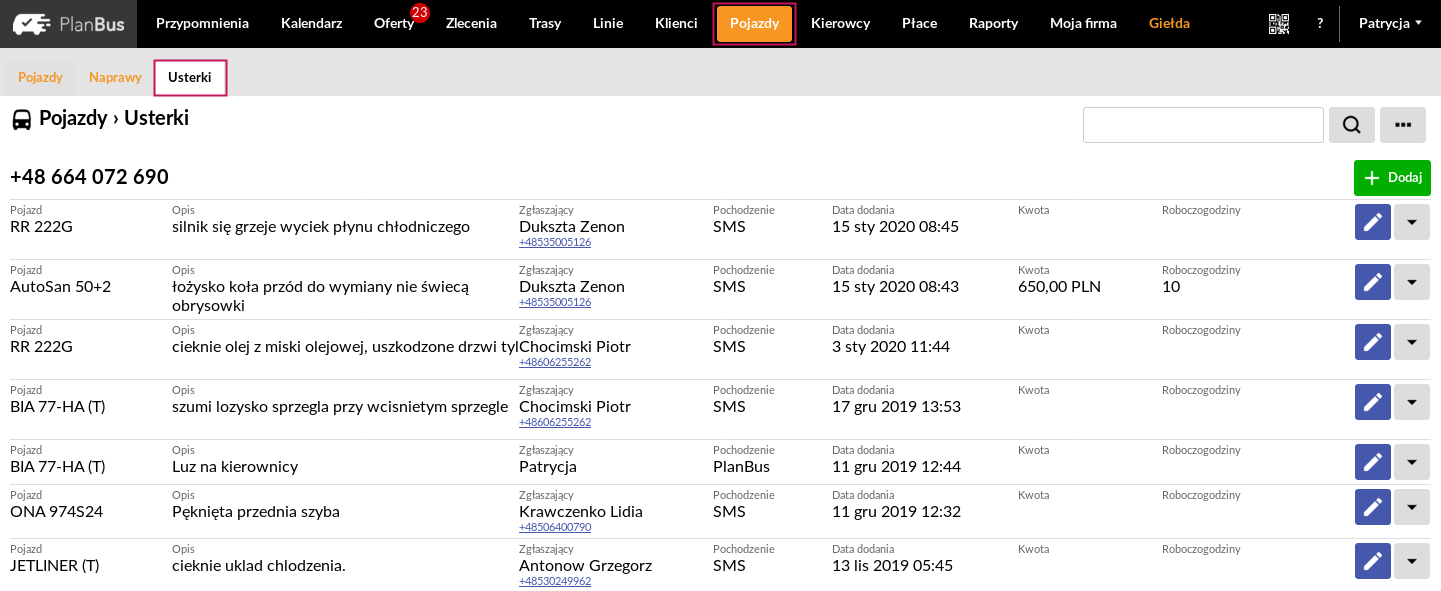Edit the 'Luz na kierownicy' fault

pos(1373,462)
